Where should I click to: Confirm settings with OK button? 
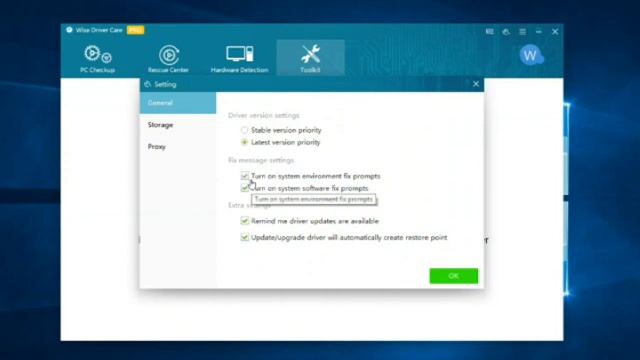(453, 276)
